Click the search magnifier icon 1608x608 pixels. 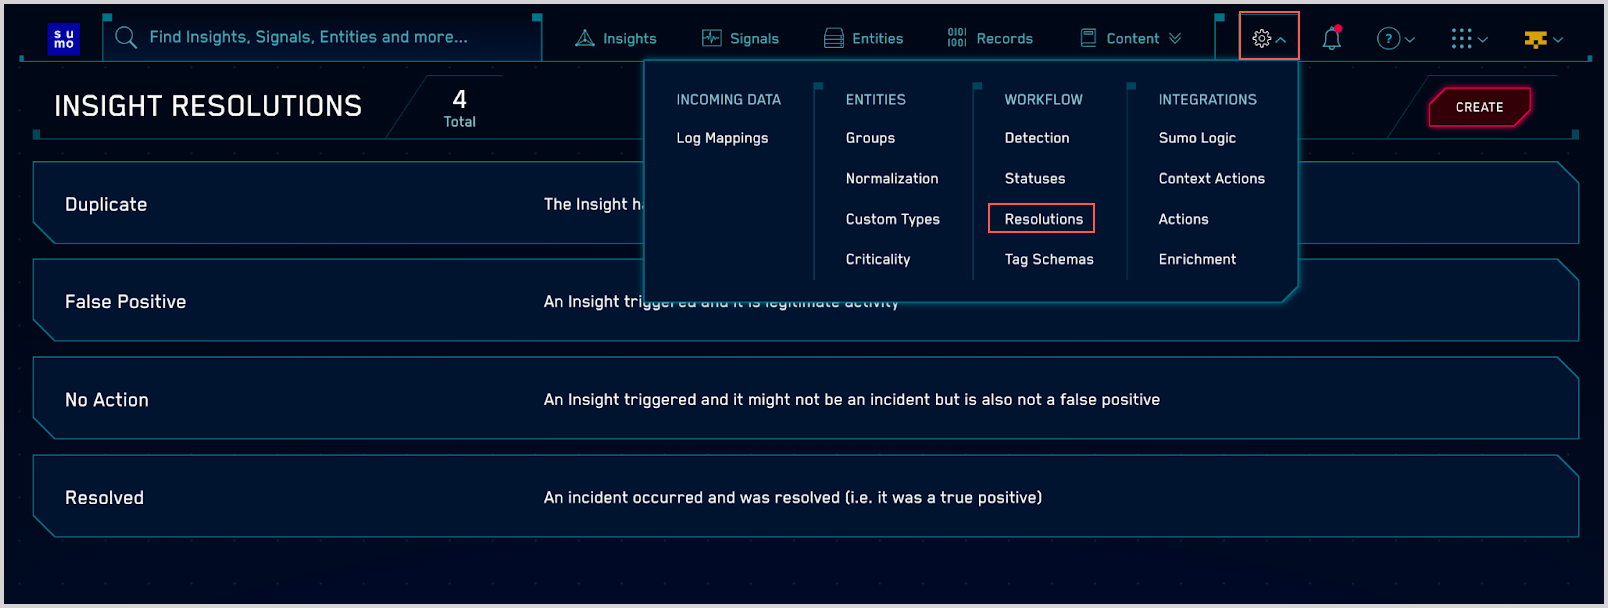tap(126, 38)
